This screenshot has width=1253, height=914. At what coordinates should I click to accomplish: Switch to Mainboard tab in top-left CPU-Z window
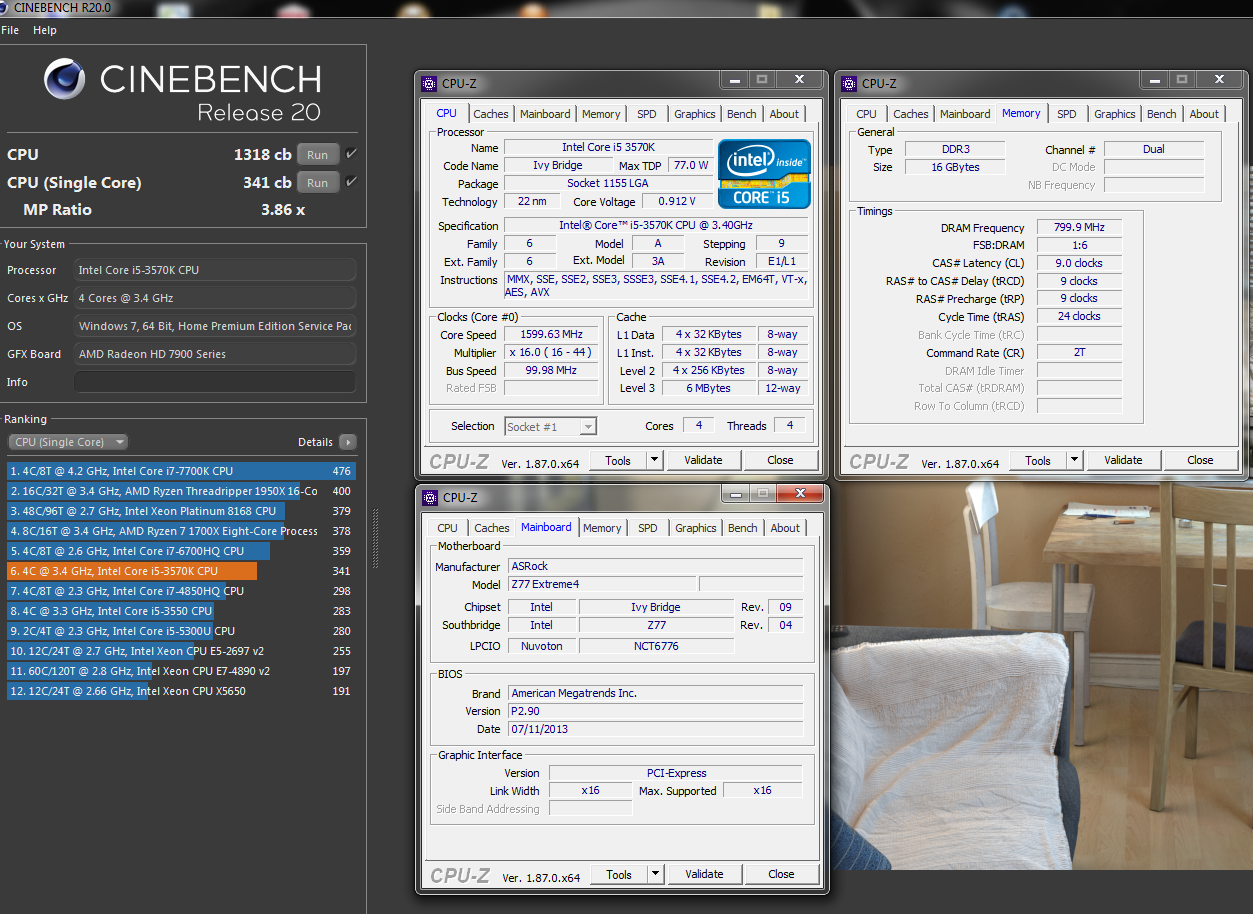545,114
